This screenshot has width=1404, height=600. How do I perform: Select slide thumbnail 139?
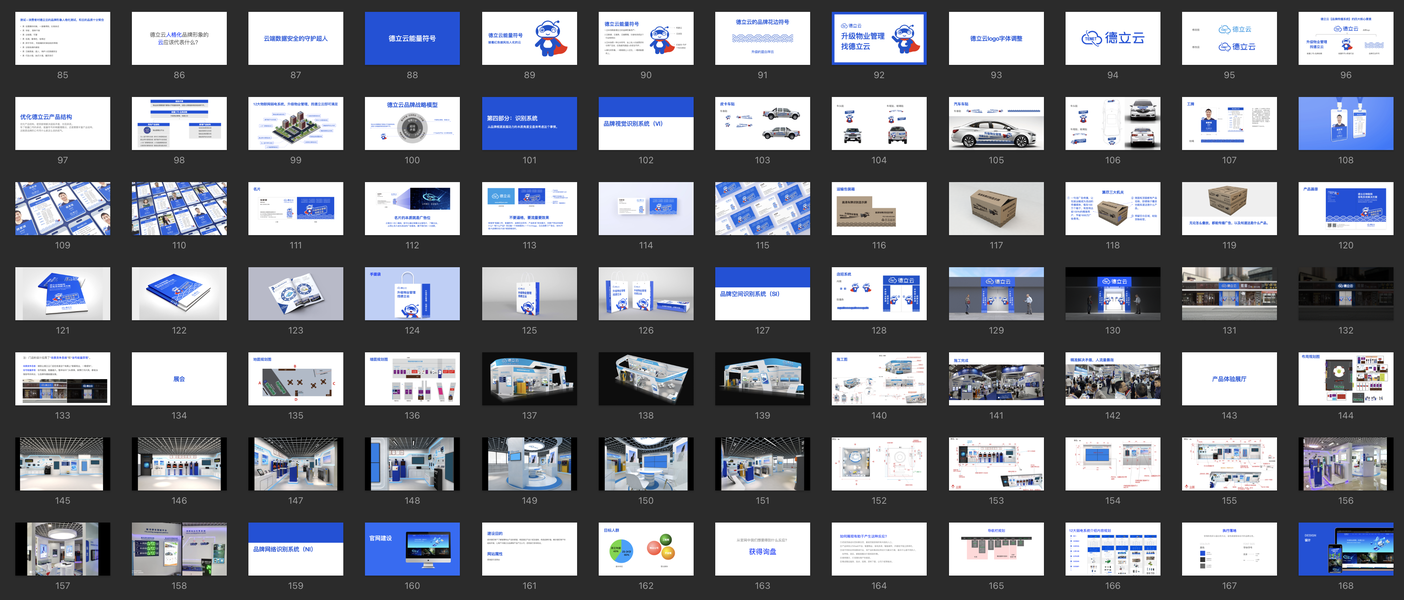click(763, 379)
